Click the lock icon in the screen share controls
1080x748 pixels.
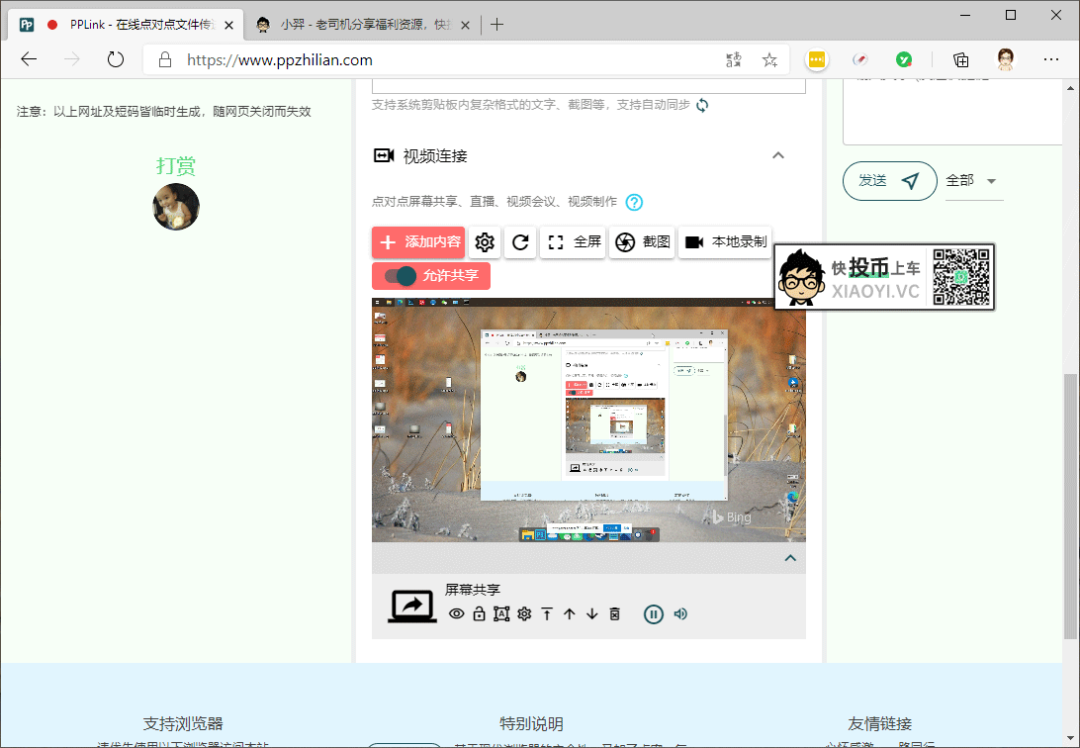[478, 614]
